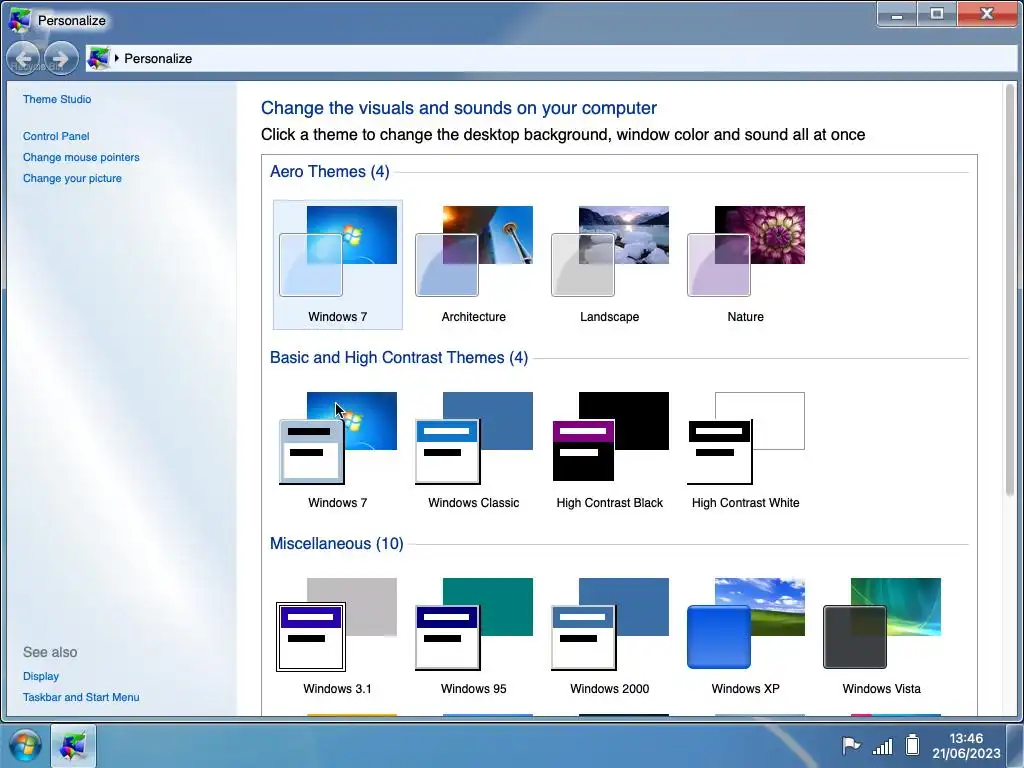Open Theme Studio link

(x=57, y=99)
